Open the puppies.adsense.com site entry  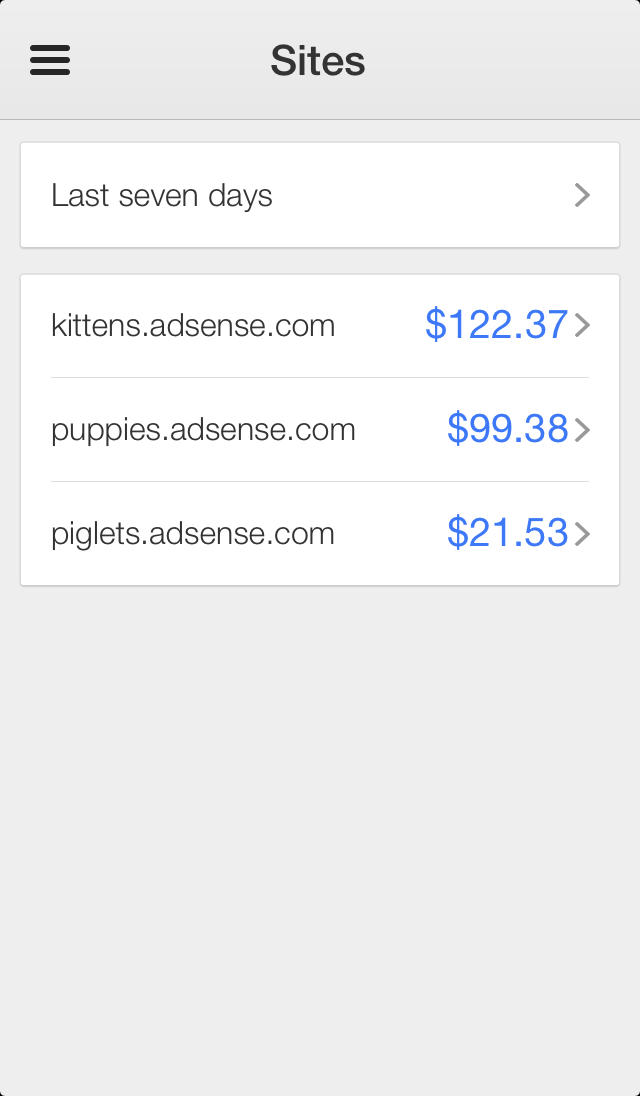pos(203,430)
